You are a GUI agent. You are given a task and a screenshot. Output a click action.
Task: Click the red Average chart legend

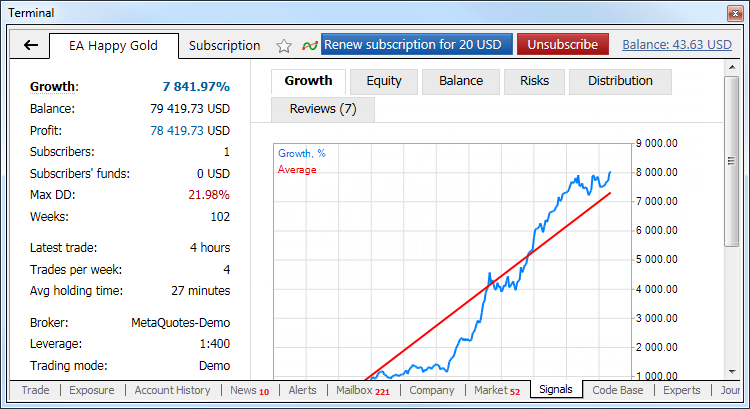(297, 170)
